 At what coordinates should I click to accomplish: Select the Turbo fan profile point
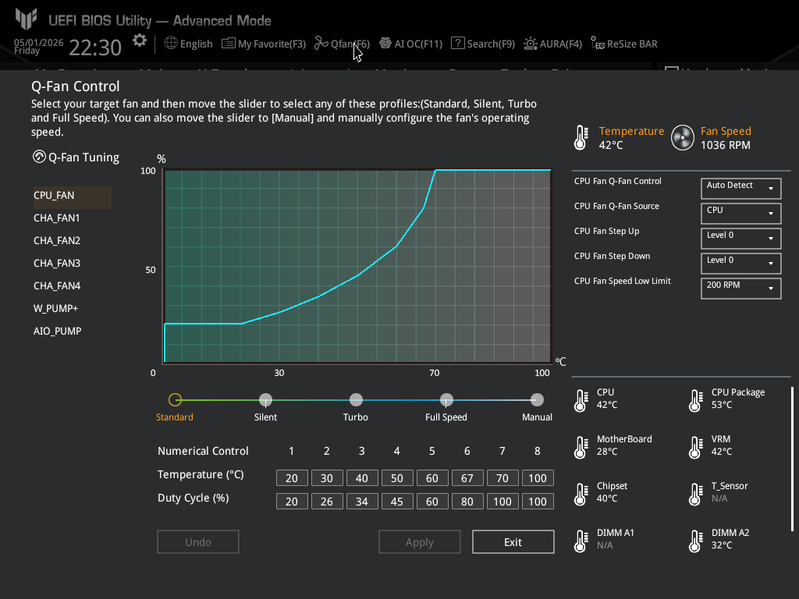[x=356, y=400]
